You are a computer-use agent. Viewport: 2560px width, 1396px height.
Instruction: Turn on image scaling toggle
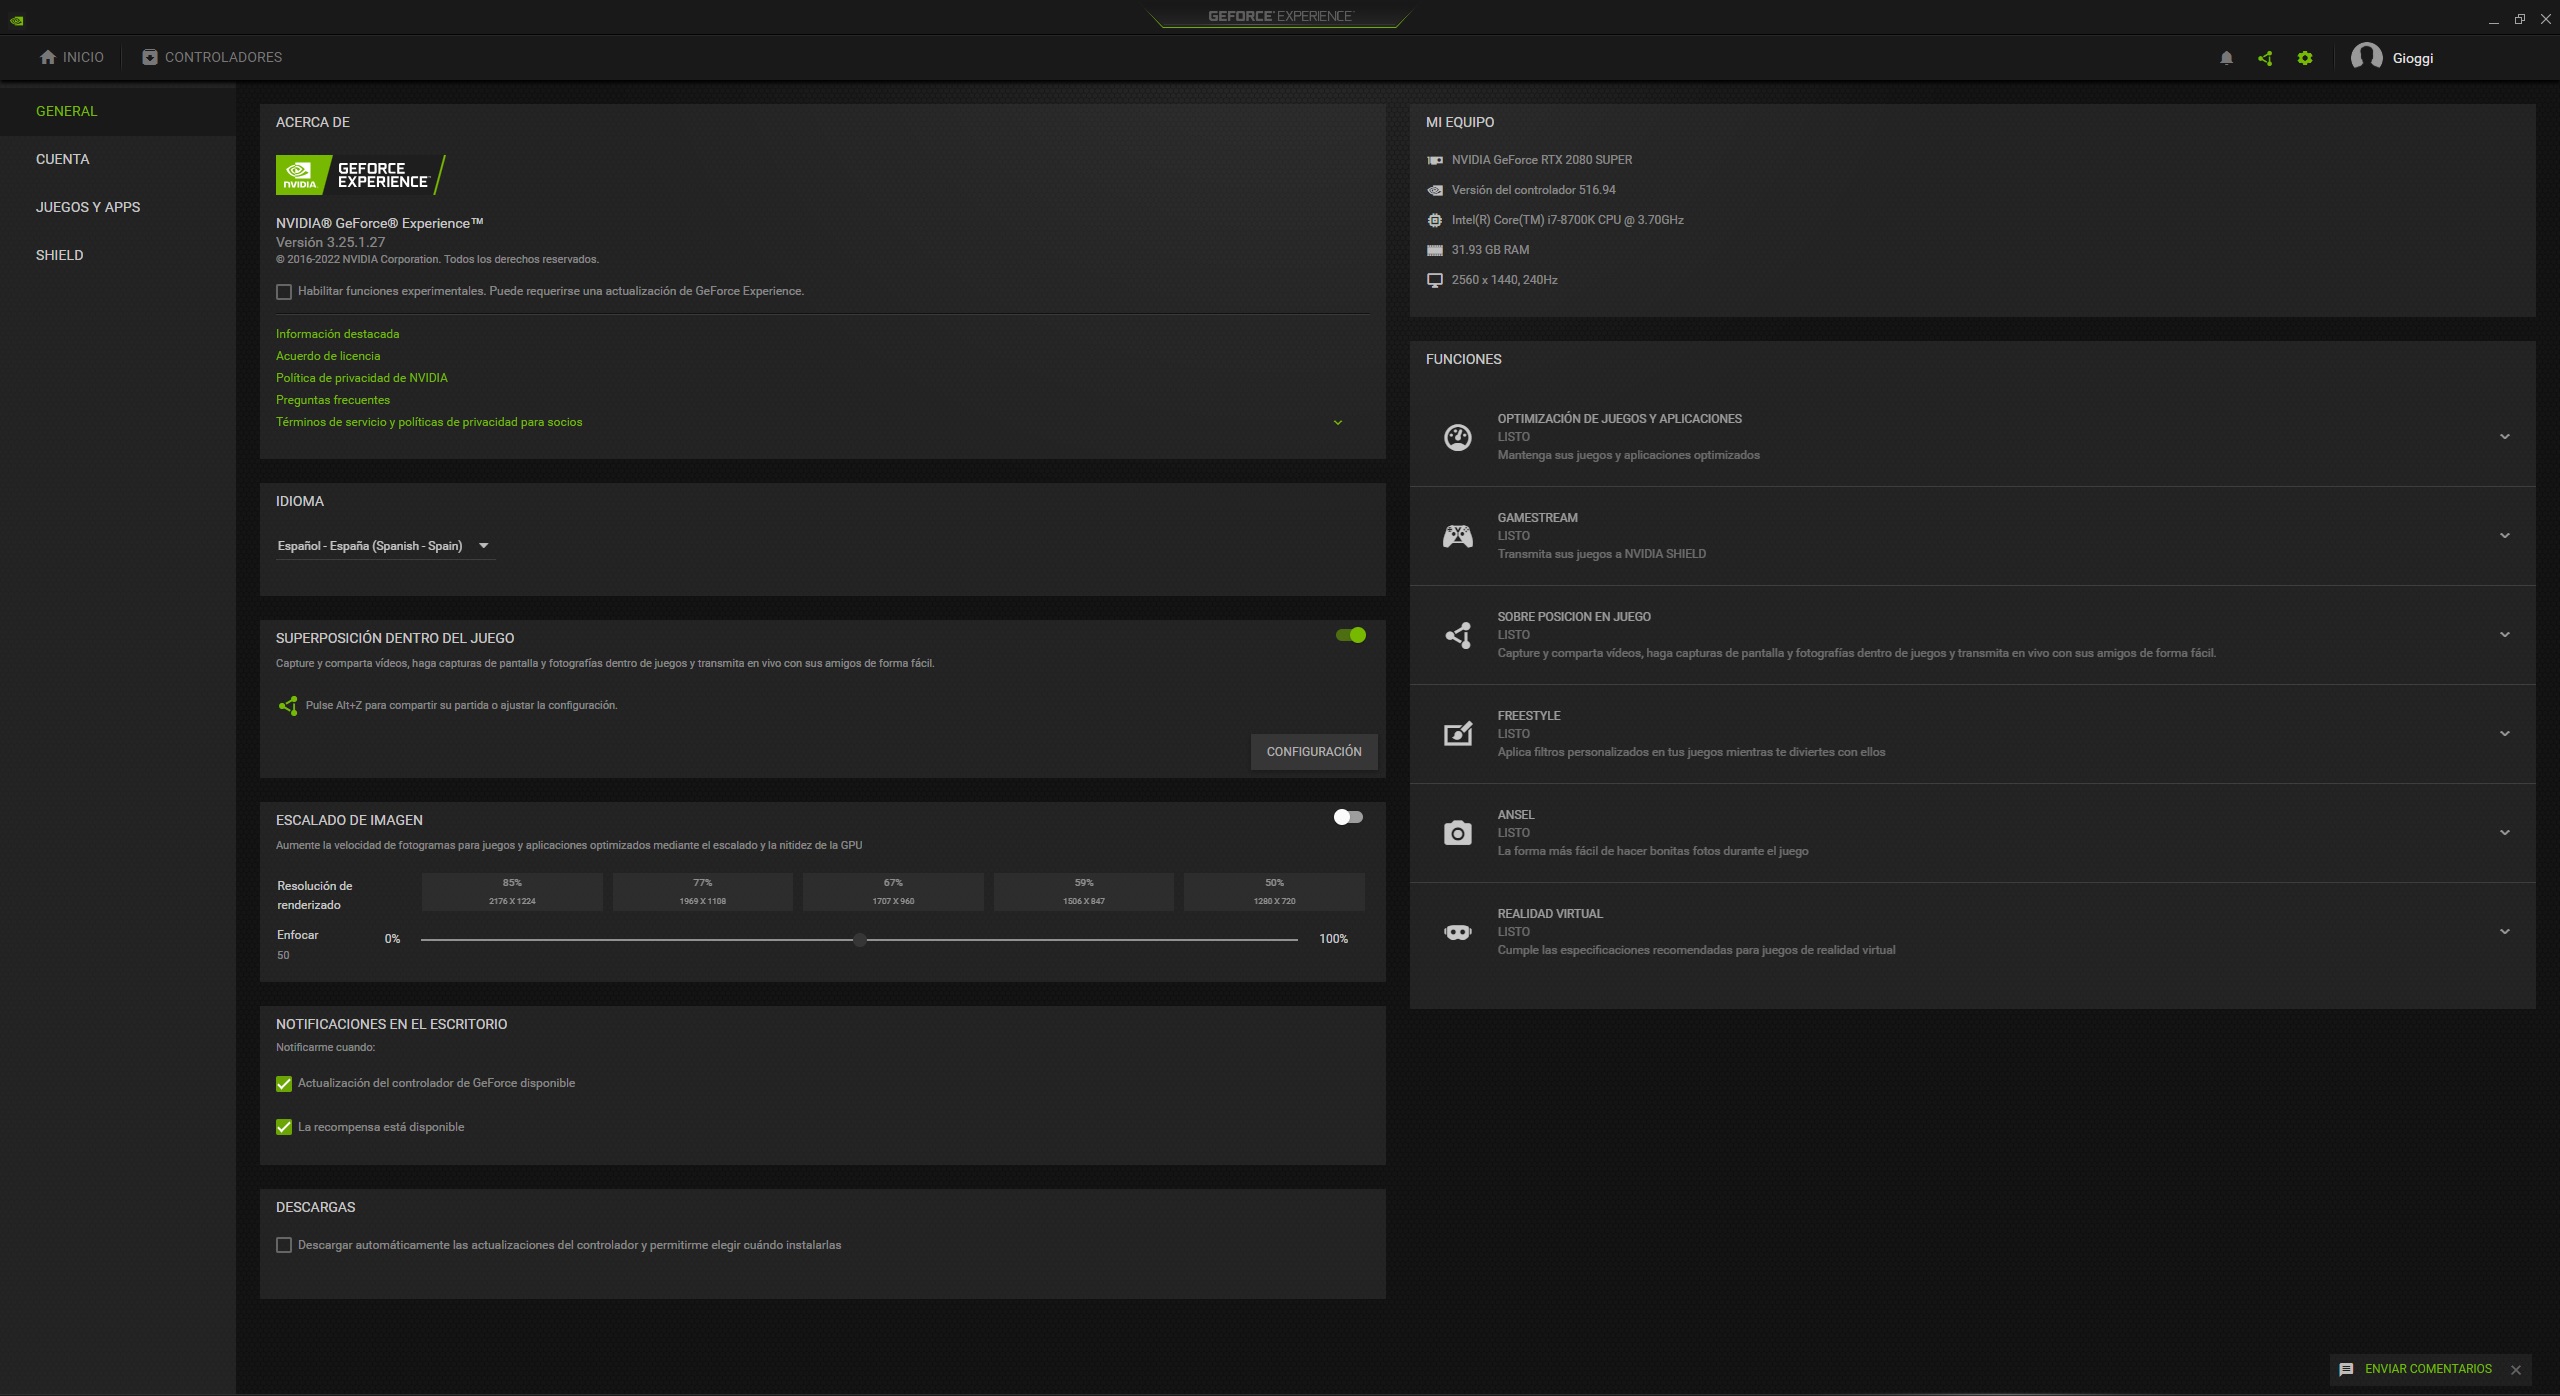coord(1348,817)
